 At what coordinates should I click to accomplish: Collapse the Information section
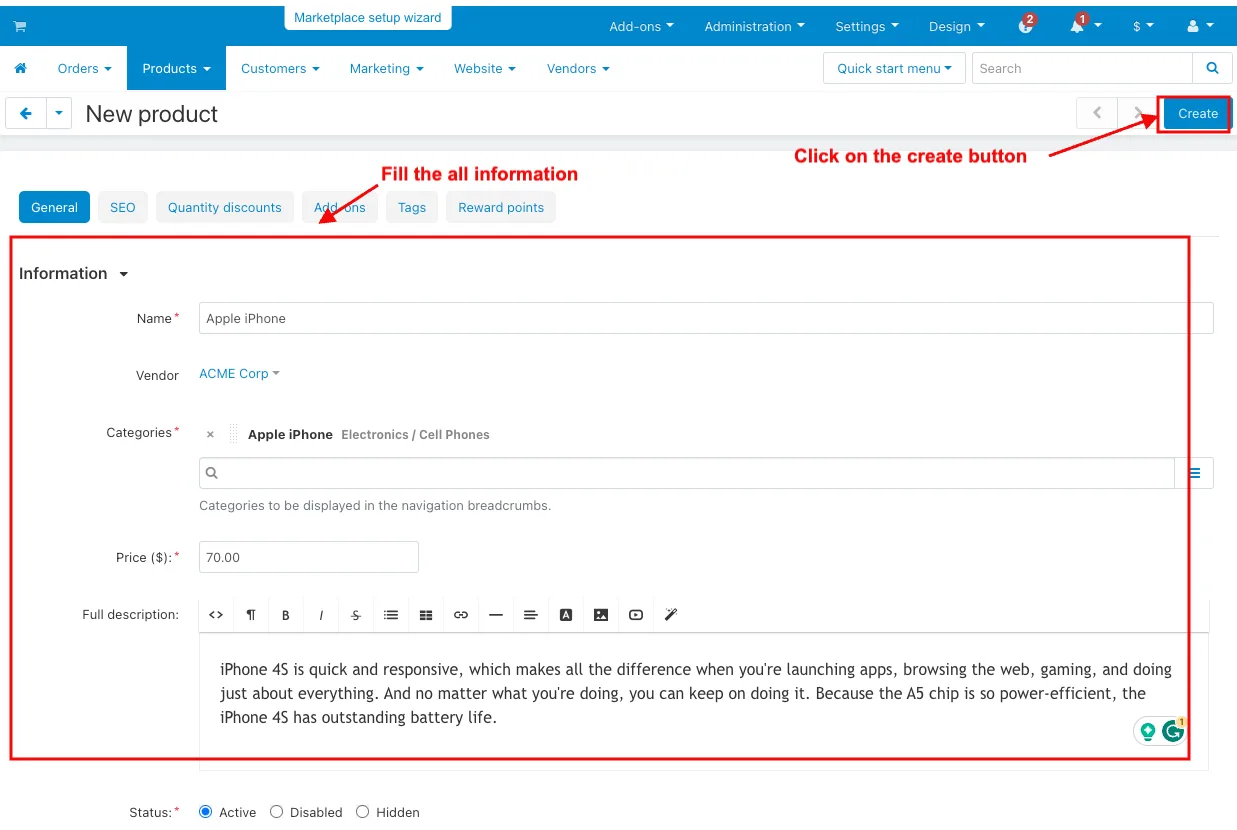pyautogui.click(x=74, y=274)
